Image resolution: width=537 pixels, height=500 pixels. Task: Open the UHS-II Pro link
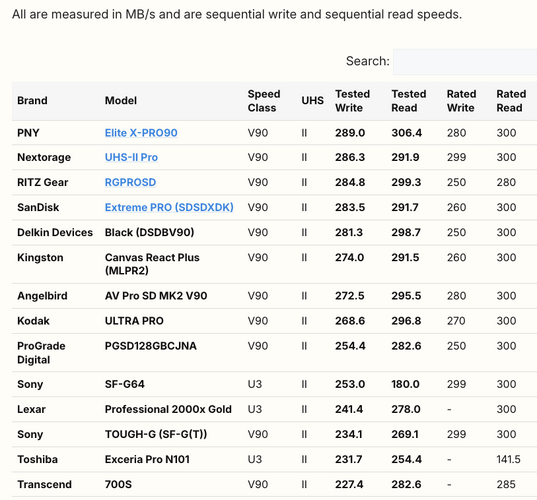point(131,157)
